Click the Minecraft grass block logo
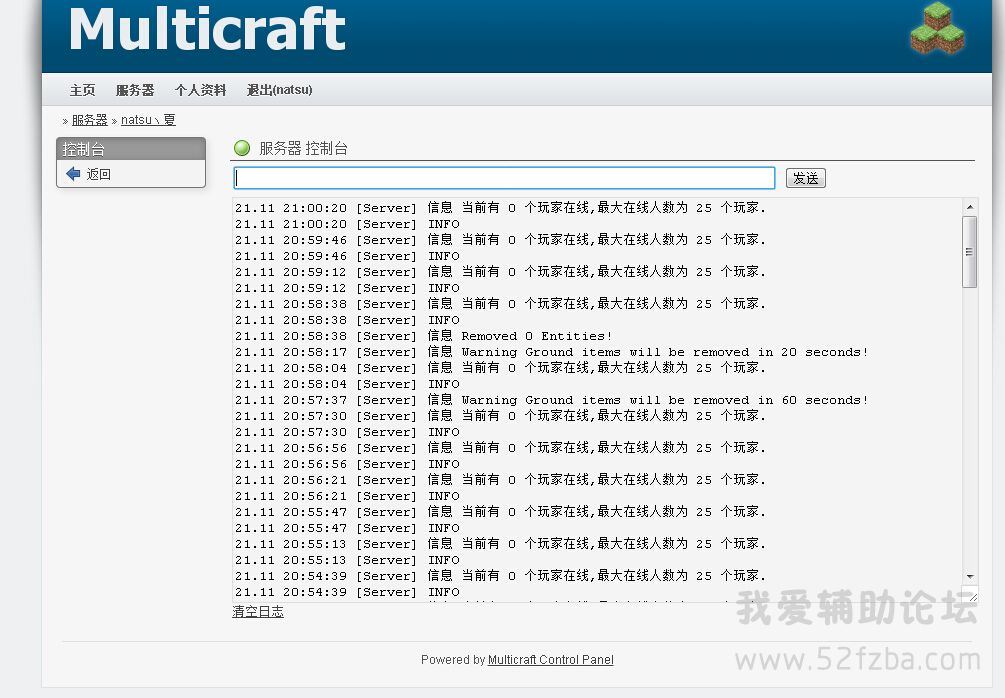Viewport: 1005px width, 698px height. coord(937,29)
